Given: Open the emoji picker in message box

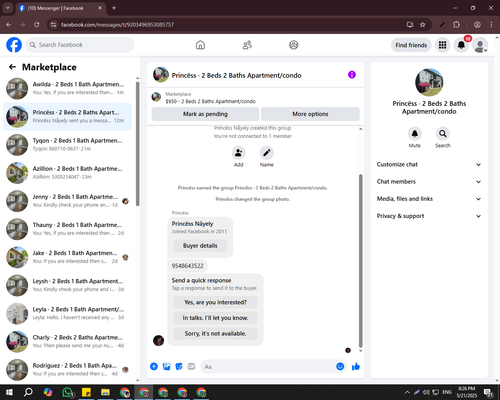Looking at the screenshot, I should (x=340, y=367).
